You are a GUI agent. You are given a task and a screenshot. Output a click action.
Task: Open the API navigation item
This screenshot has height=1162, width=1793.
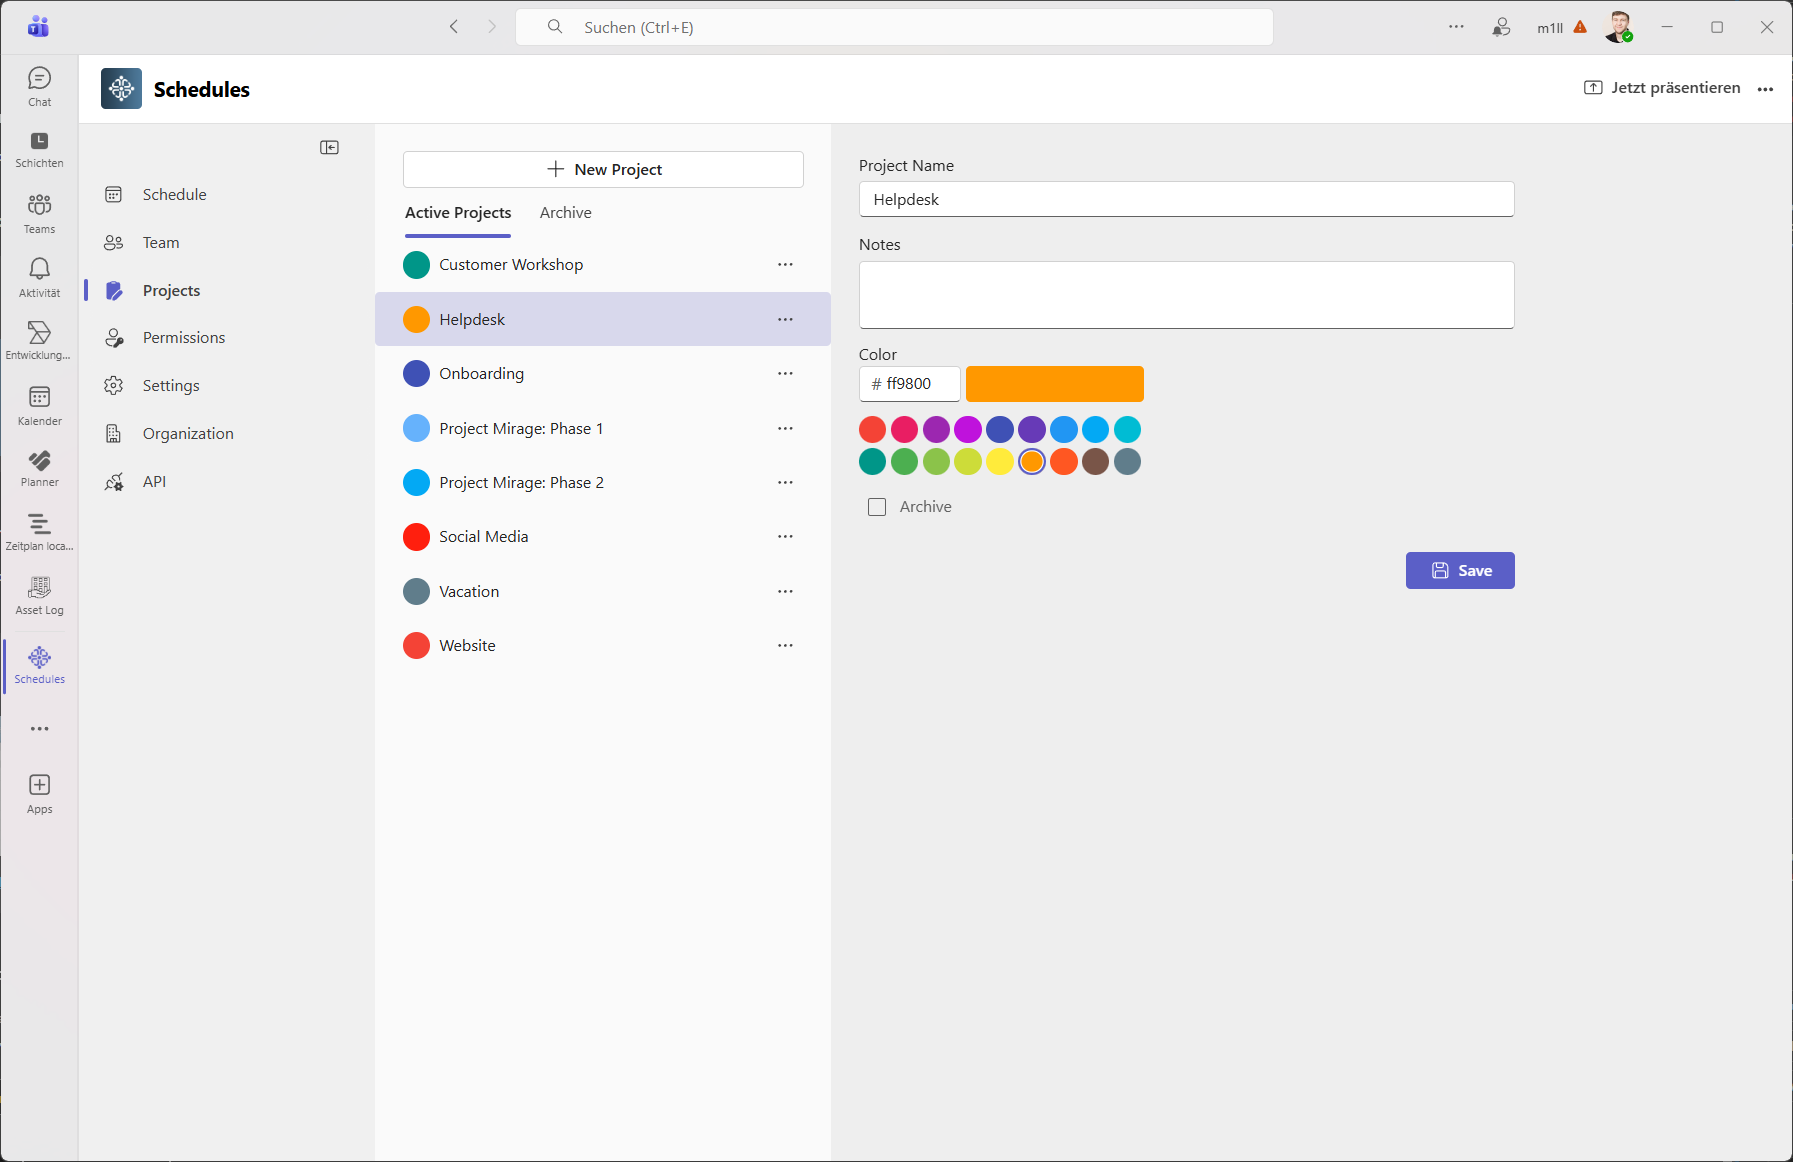(x=154, y=482)
